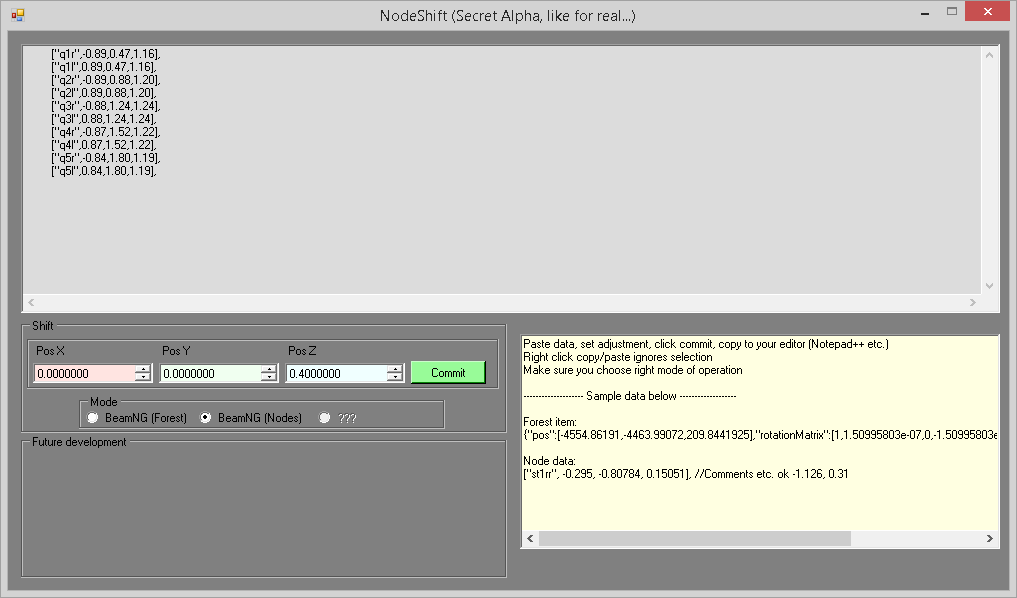Click the 'Sample data below' separator text

pos(630,396)
